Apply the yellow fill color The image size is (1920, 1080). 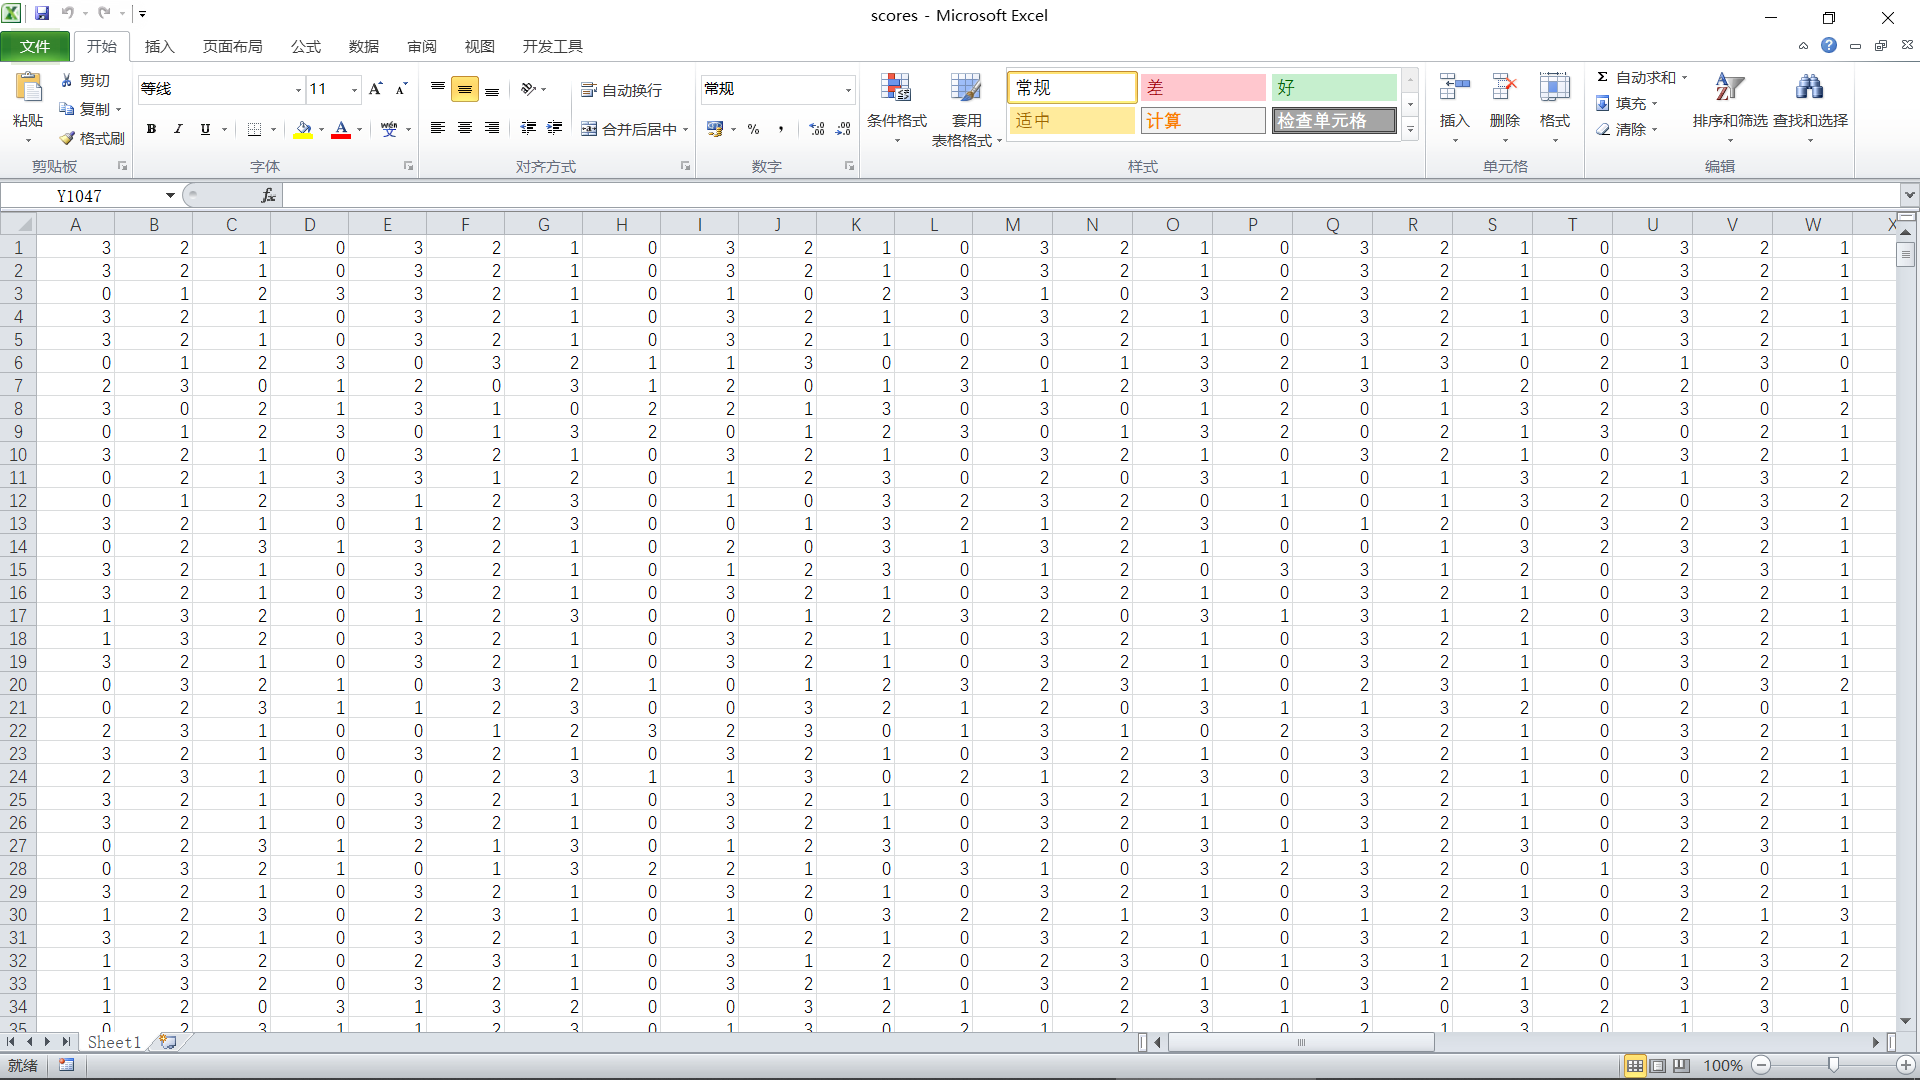[x=304, y=129]
